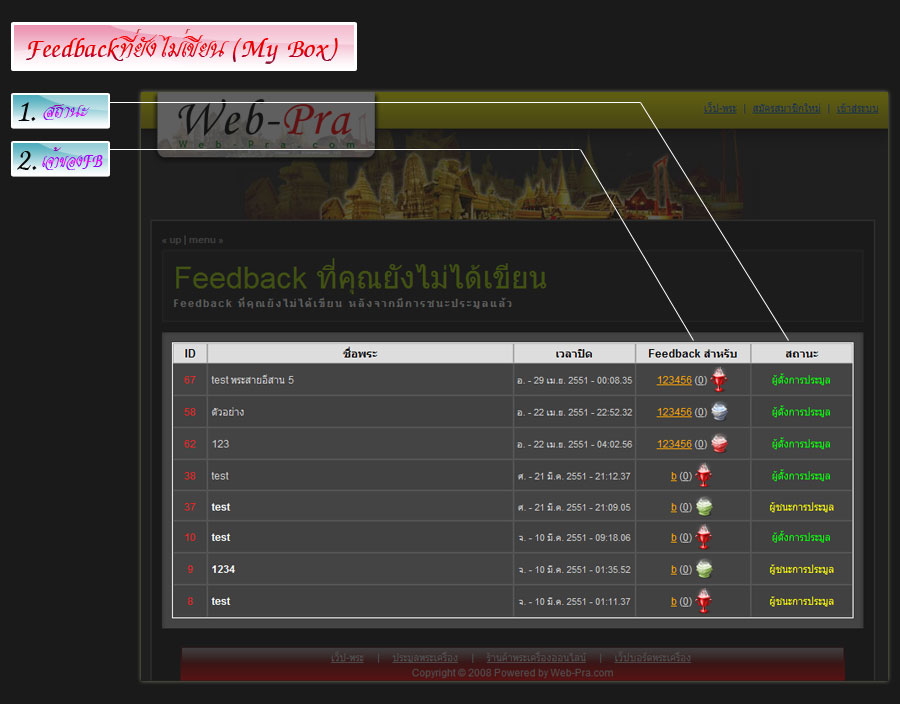Click the blue cupcake icon in row 58
This screenshot has width=900, height=704.
pyautogui.click(x=718, y=412)
